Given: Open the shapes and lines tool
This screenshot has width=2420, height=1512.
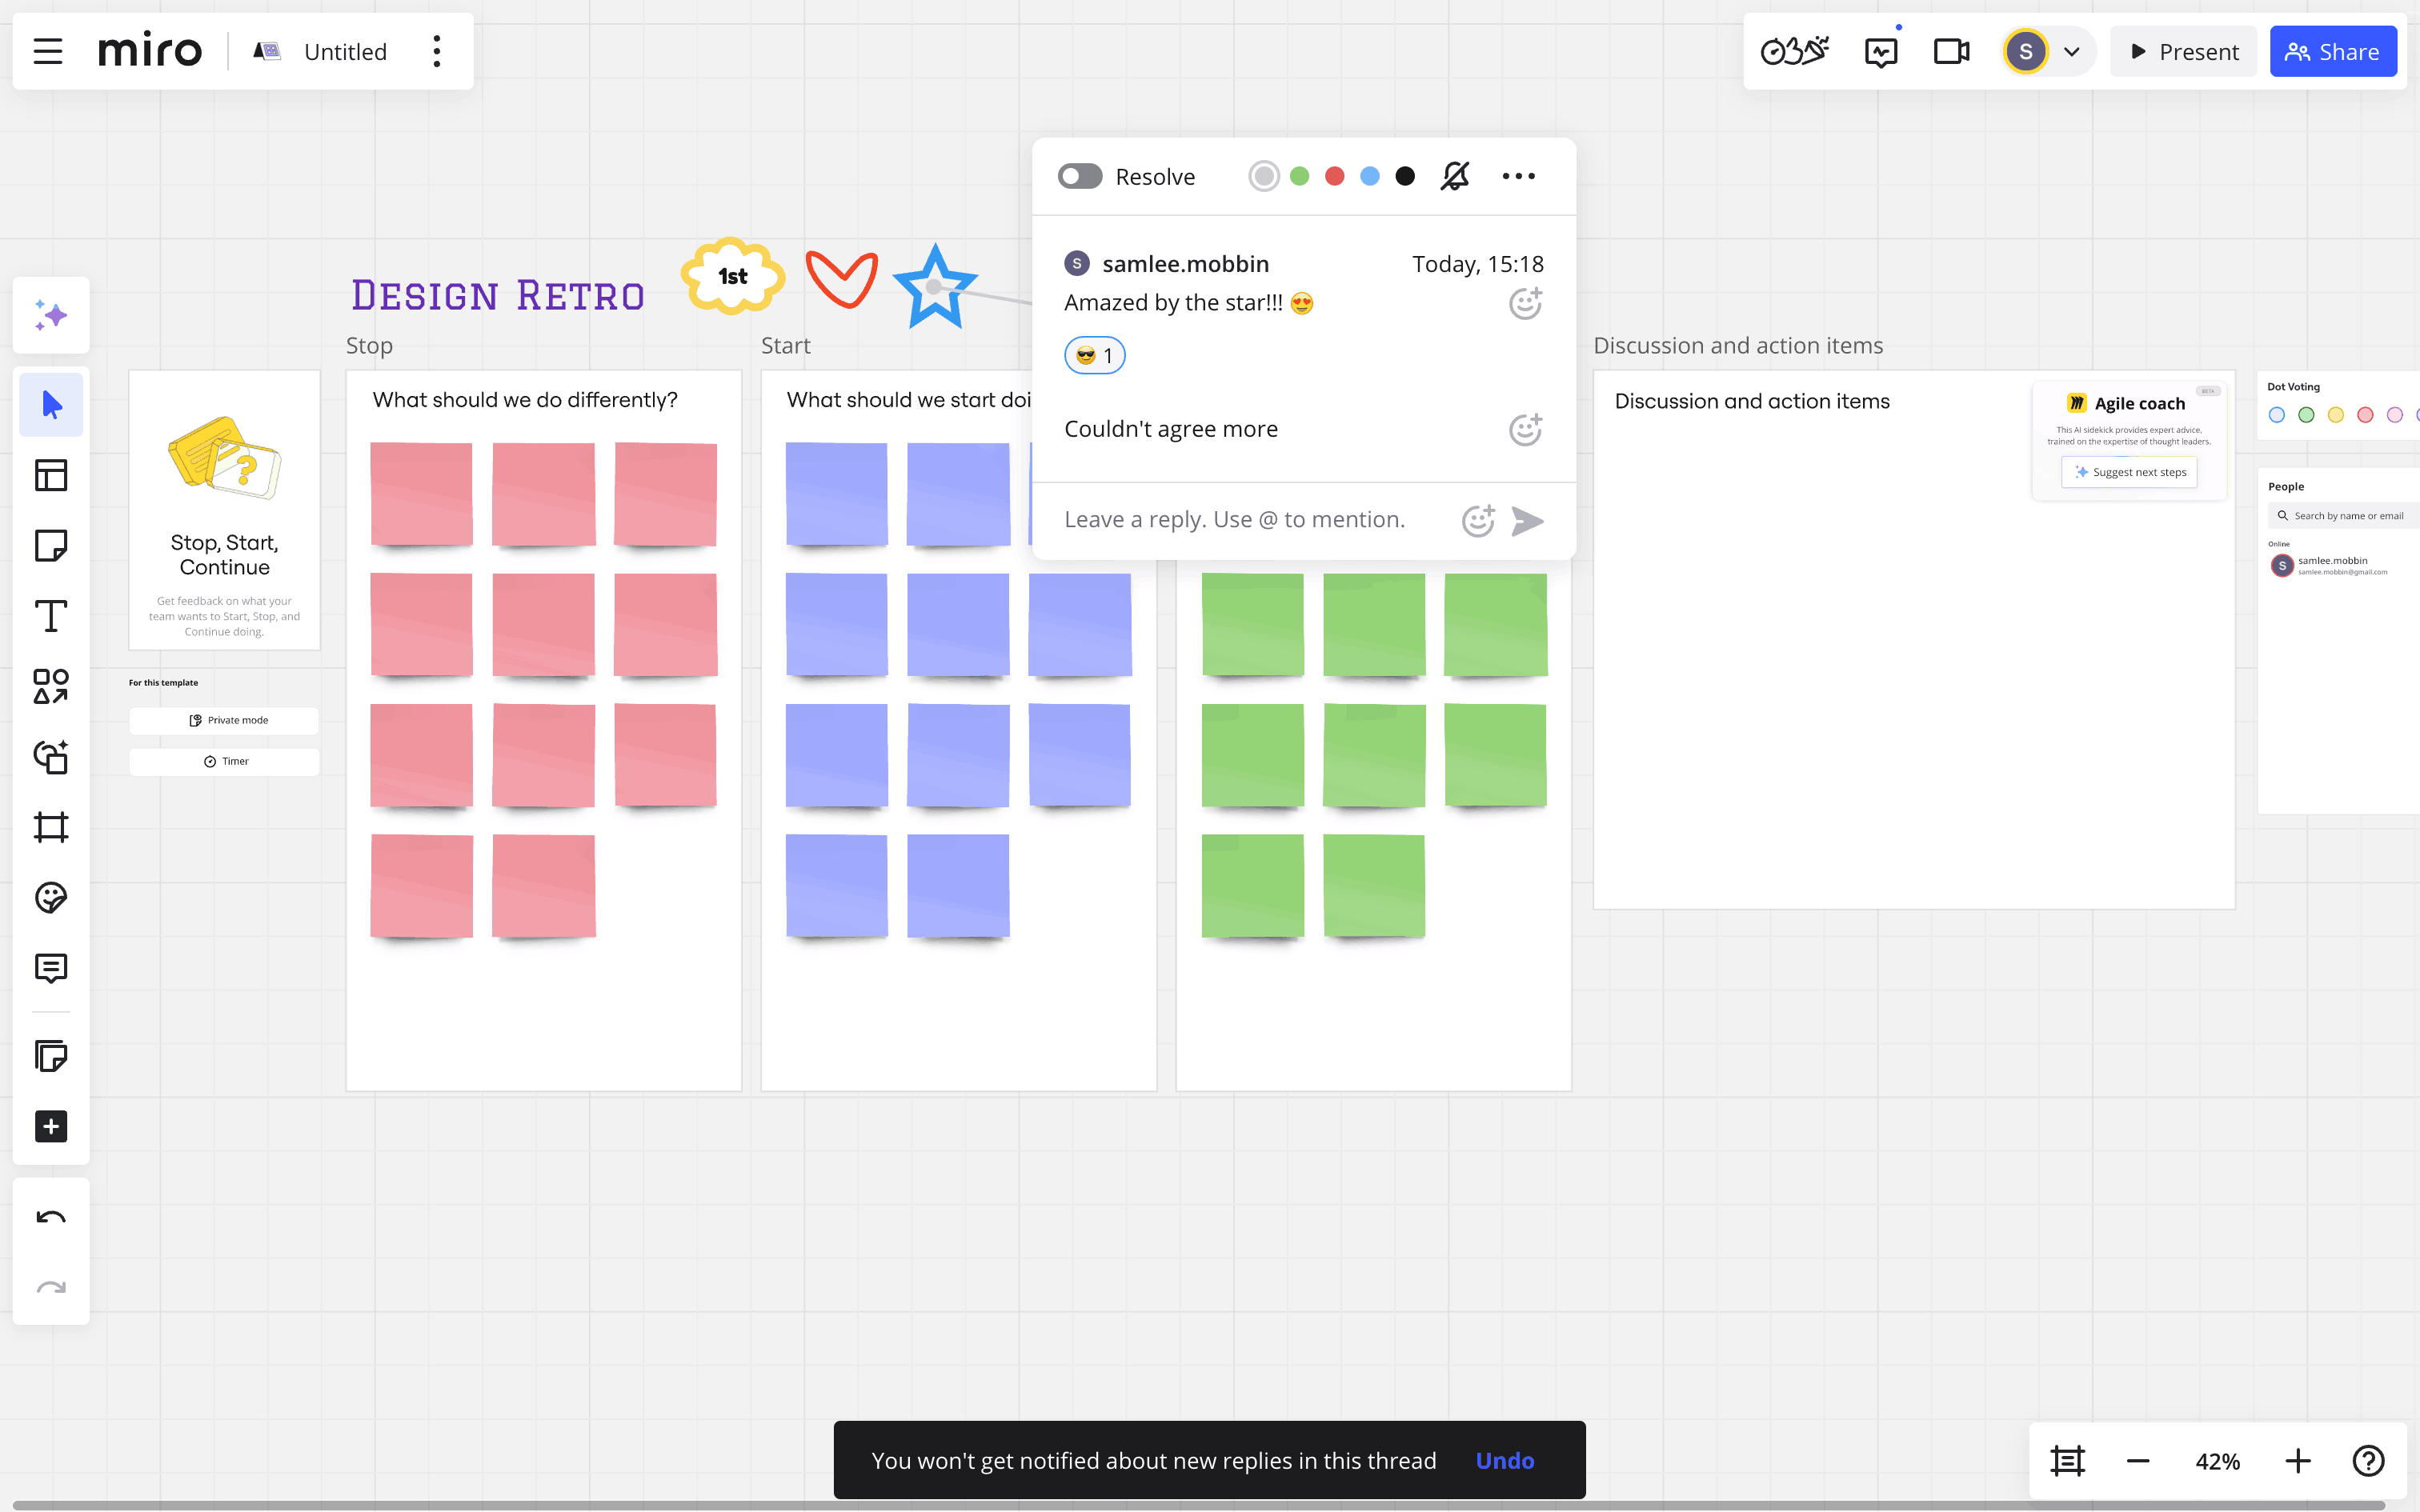Looking at the screenshot, I should pyautogui.click(x=51, y=686).
